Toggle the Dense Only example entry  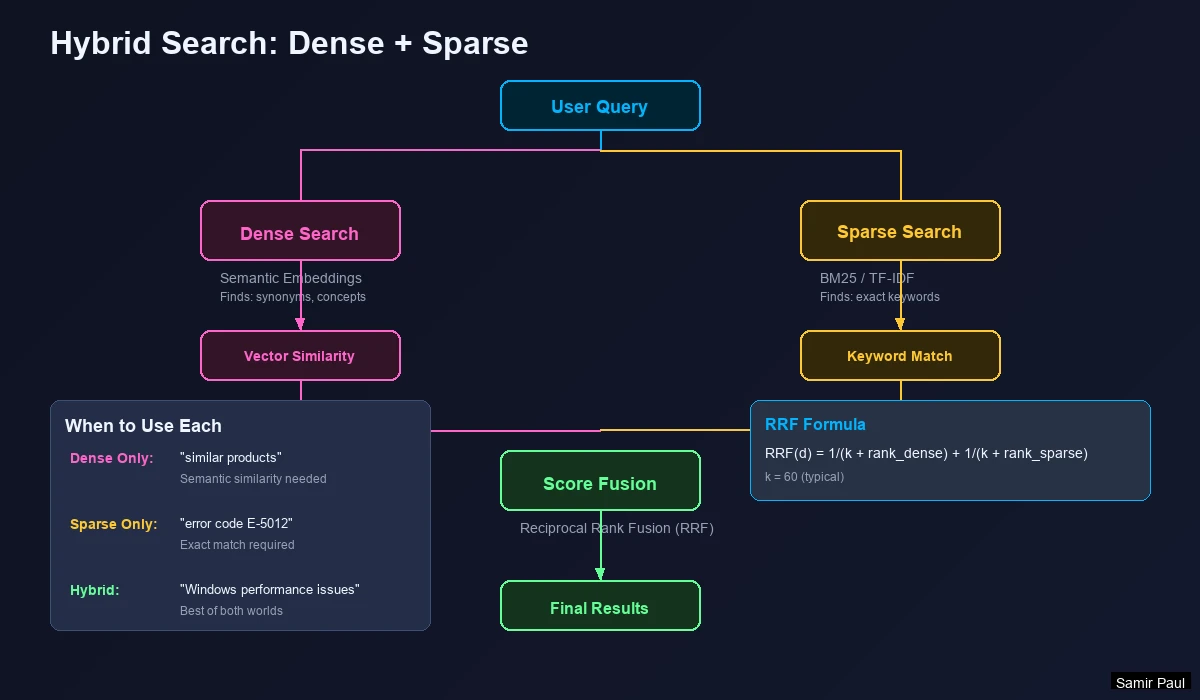pos(113,458)
